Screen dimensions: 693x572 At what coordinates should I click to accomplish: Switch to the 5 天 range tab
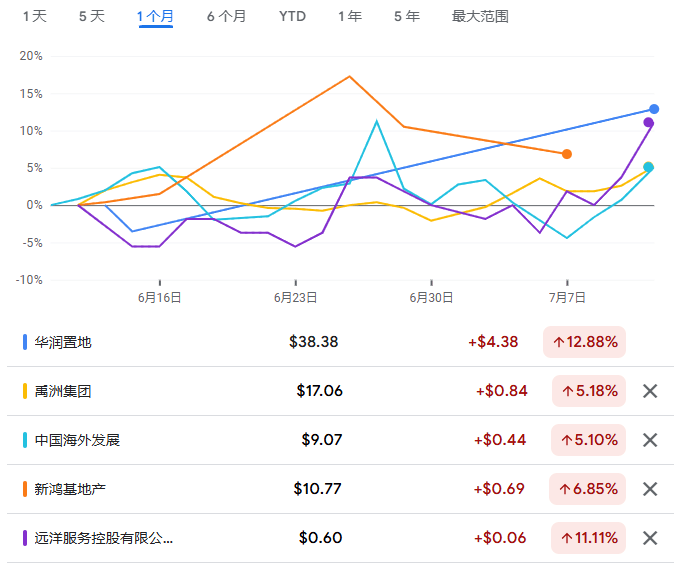coord(91,16)
